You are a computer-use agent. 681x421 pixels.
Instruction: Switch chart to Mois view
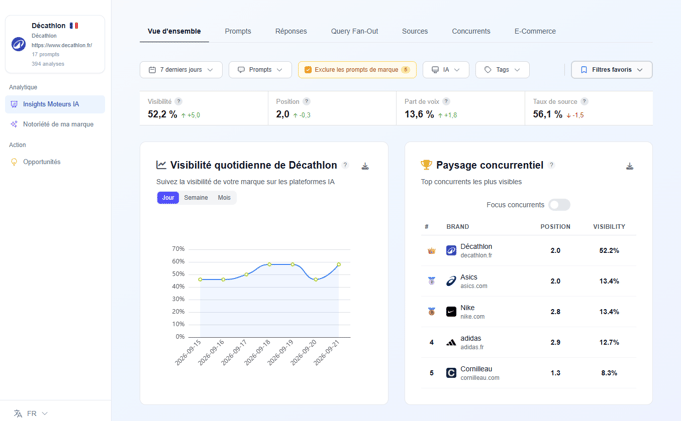224,198
